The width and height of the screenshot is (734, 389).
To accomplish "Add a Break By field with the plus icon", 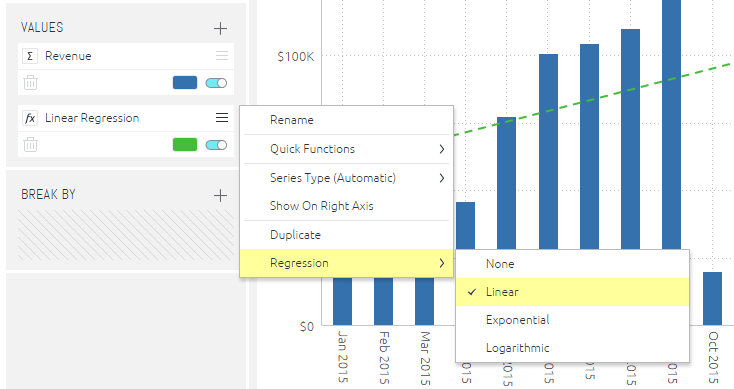I will [x=220, y=195].
